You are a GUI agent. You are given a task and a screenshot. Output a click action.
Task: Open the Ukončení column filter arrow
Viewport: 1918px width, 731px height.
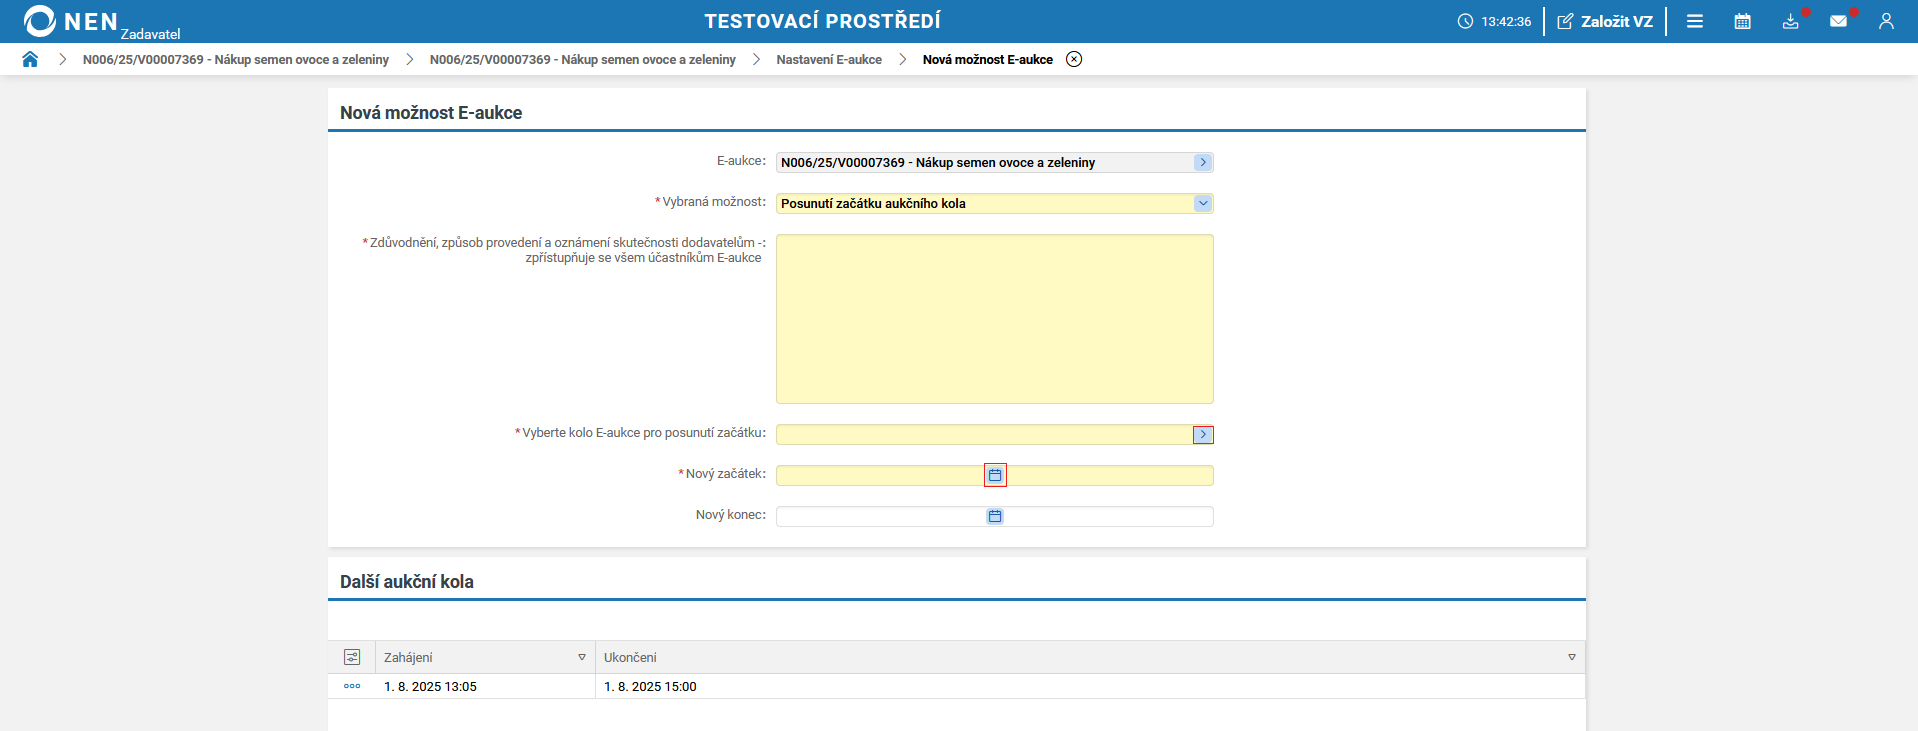[1572, 657]
